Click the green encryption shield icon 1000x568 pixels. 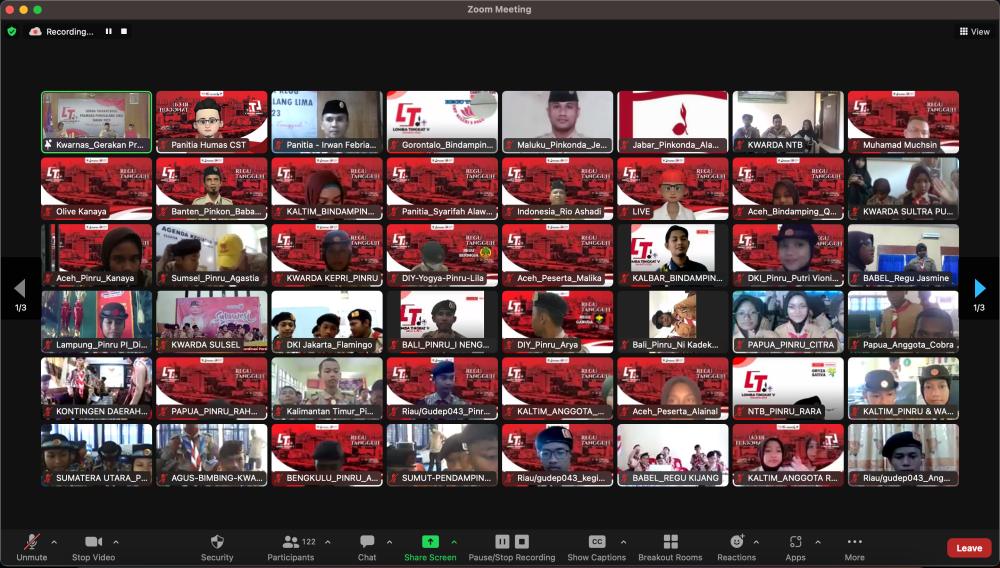(x=12, y=31)
